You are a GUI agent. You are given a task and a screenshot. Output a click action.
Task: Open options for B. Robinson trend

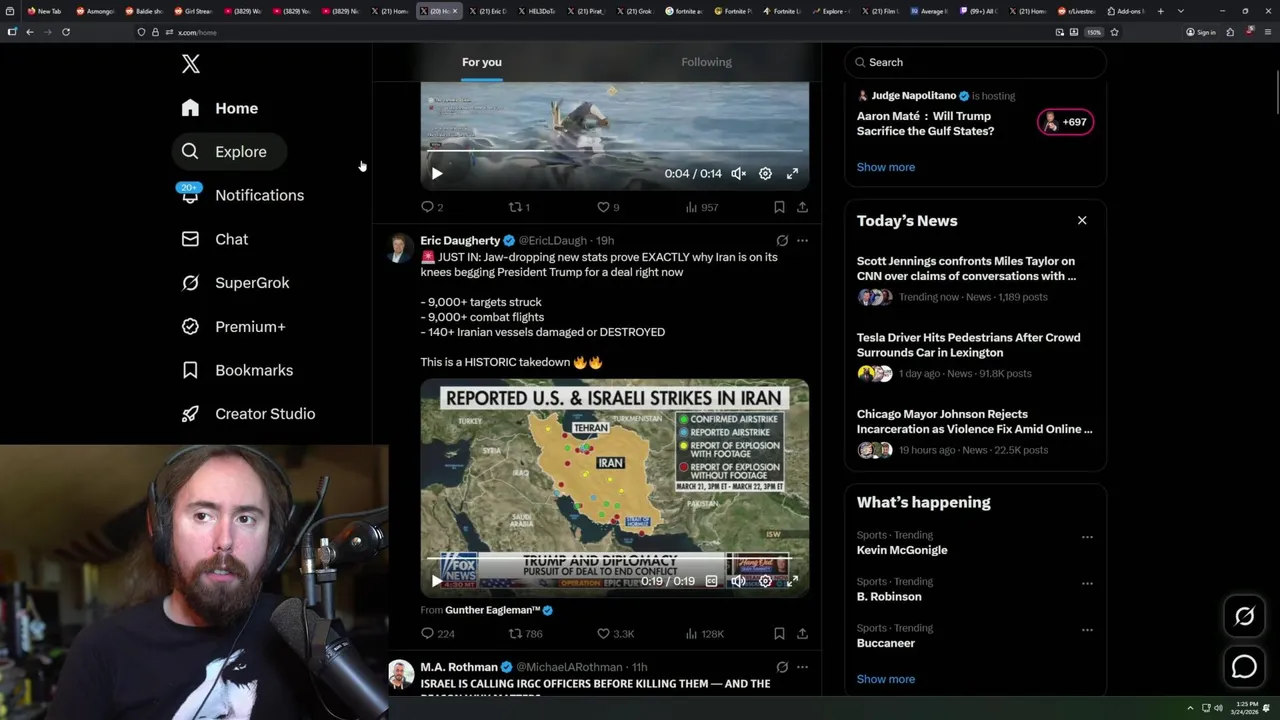coord(1087,583)
